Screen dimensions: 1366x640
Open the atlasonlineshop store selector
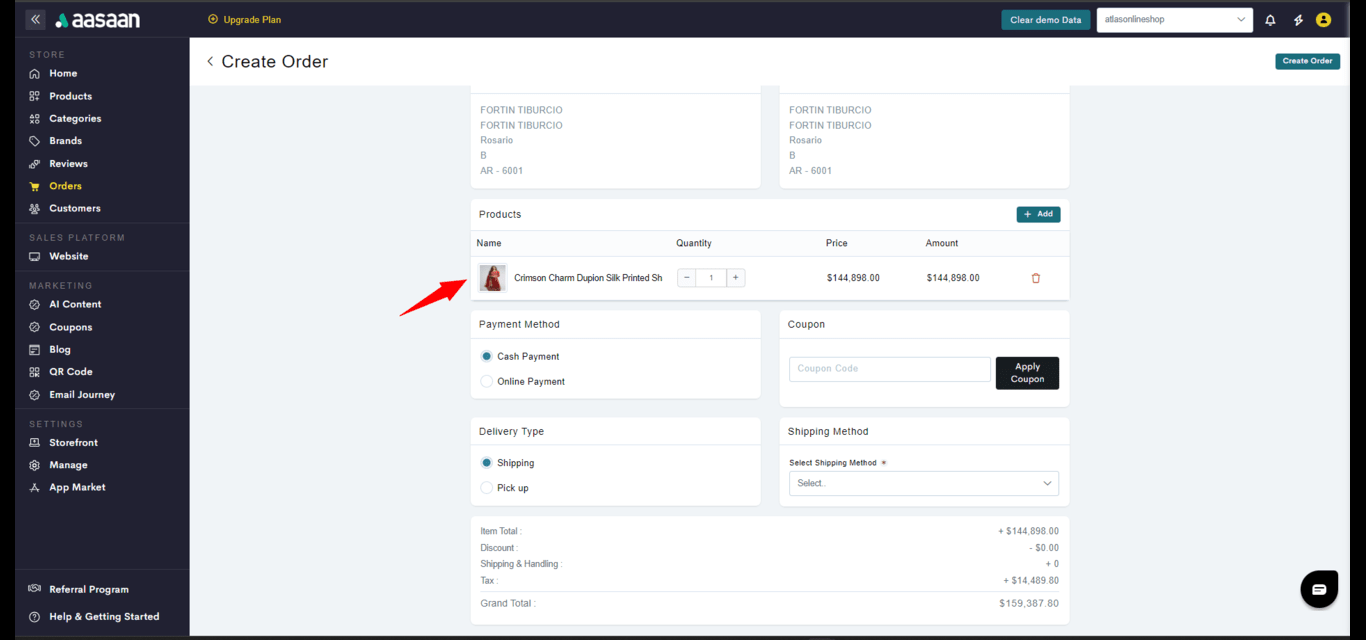point(1174,20)
